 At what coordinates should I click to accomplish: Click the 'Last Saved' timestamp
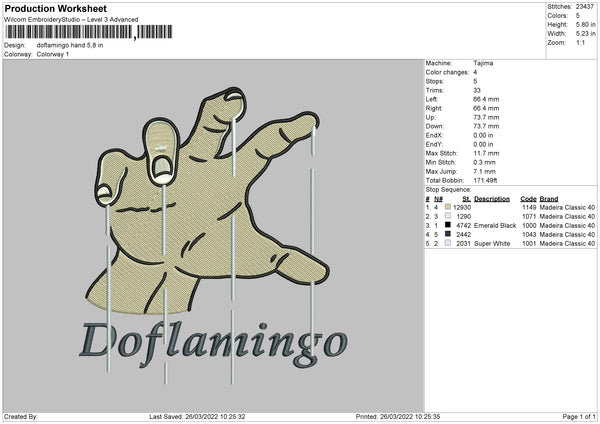point(197,416)
